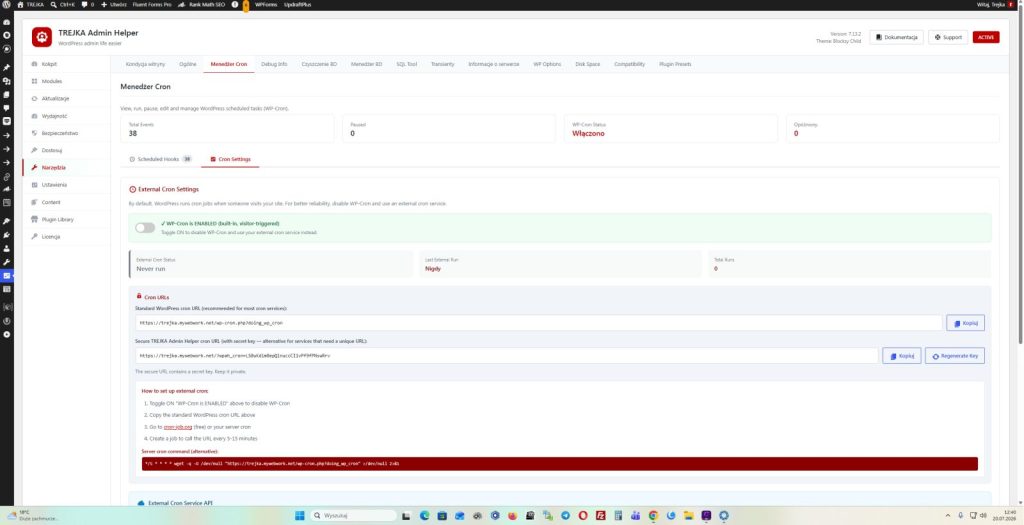
Task: Switch to Ogólne tab
Action: 187,64
